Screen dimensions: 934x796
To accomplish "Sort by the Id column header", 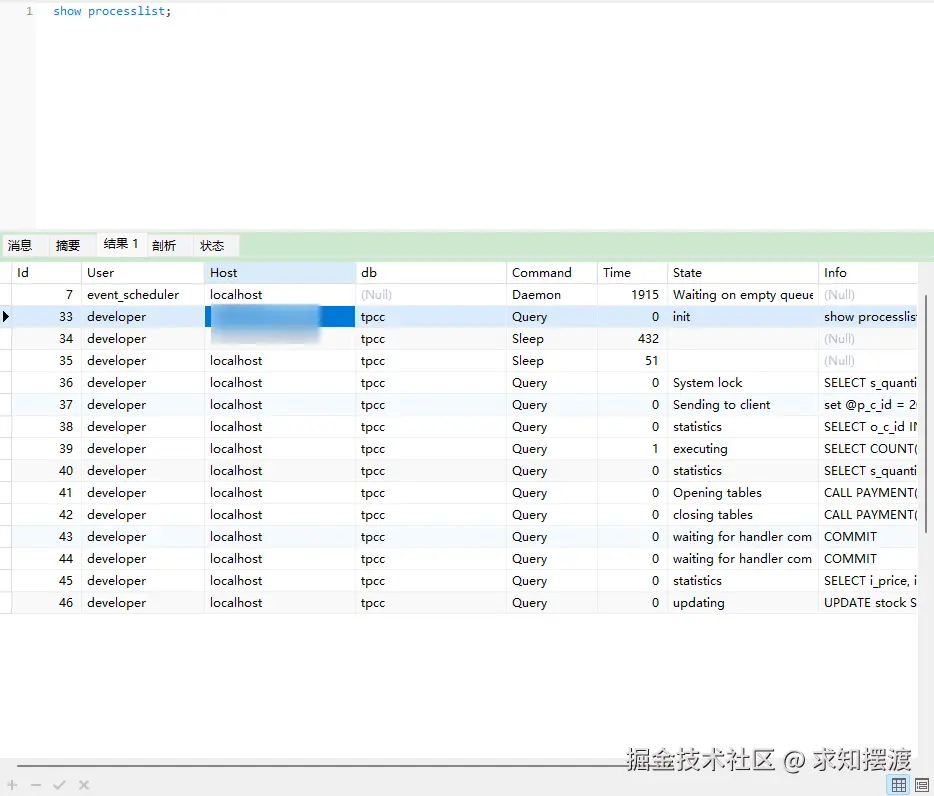I will pos(46,273).
